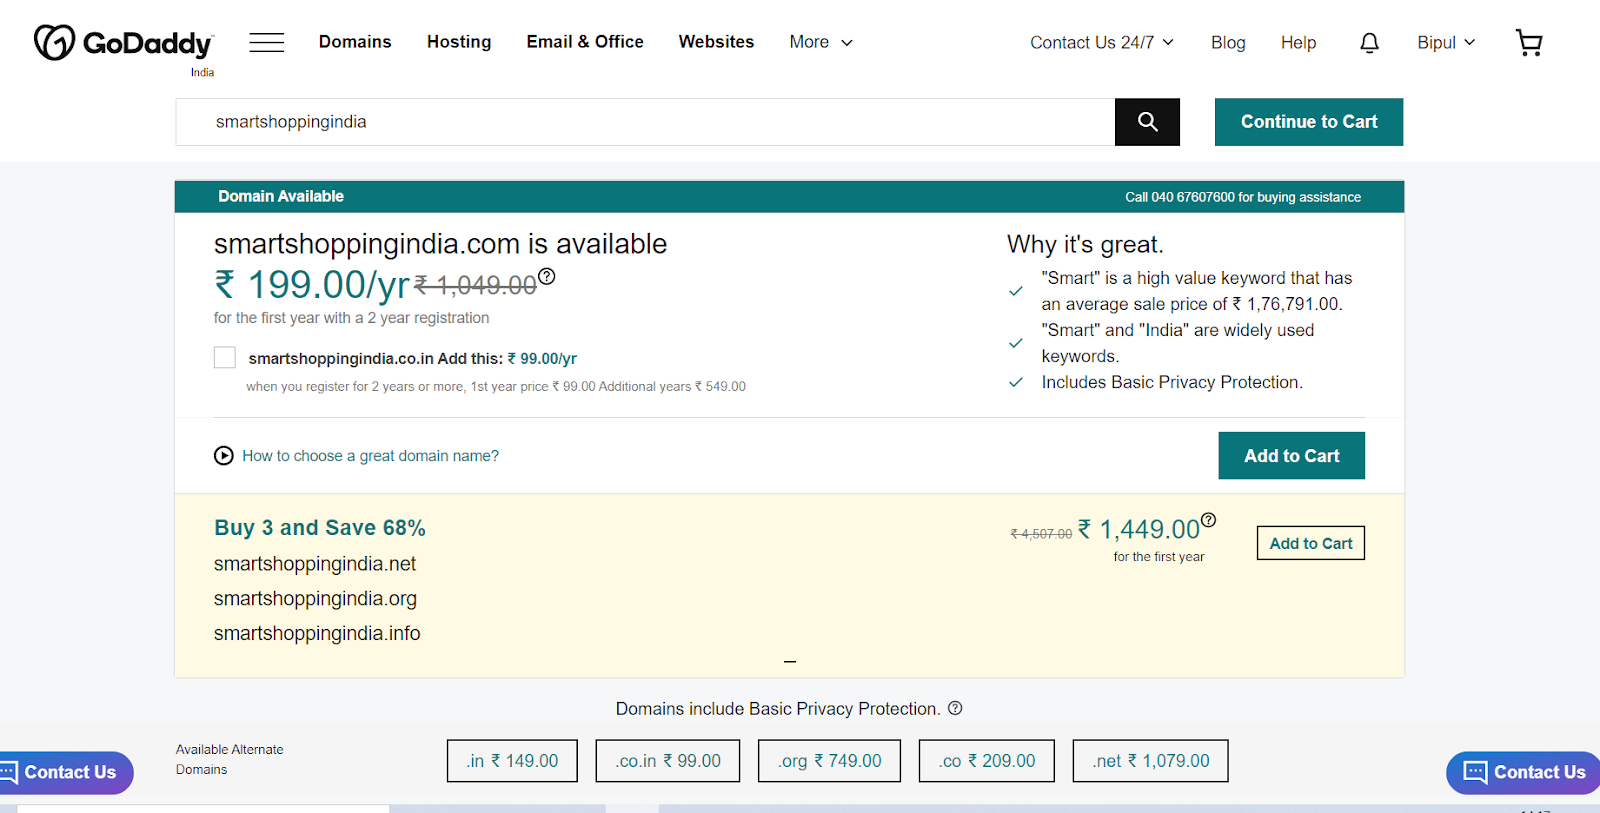Click the smartshoppingindia.info bundle entry
Image resolution: width=1600 pixels, height=813 pixels.
tap(317, 634)
